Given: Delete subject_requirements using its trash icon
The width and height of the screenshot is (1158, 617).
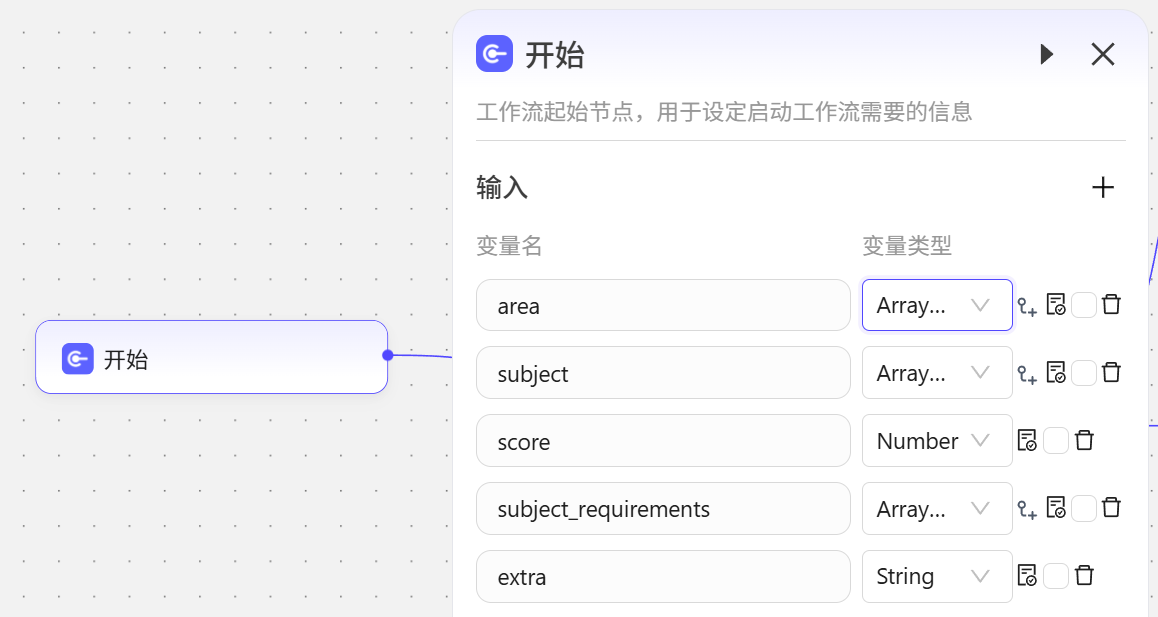Looking at the screenshot, I should click(1110, 508).
